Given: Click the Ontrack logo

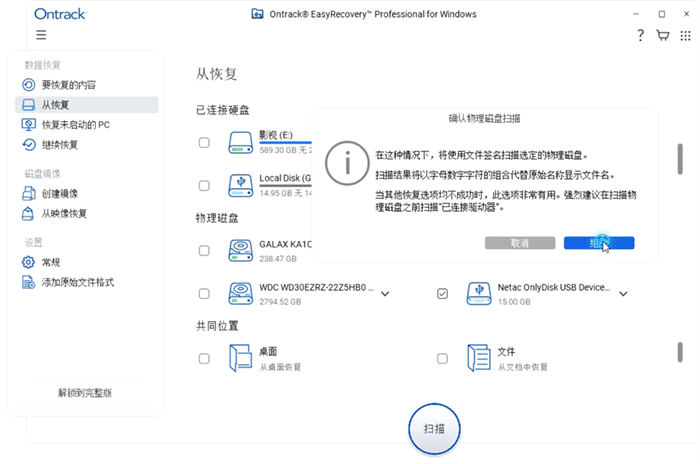Looking at the screenshot, I should tap(60, 14).
